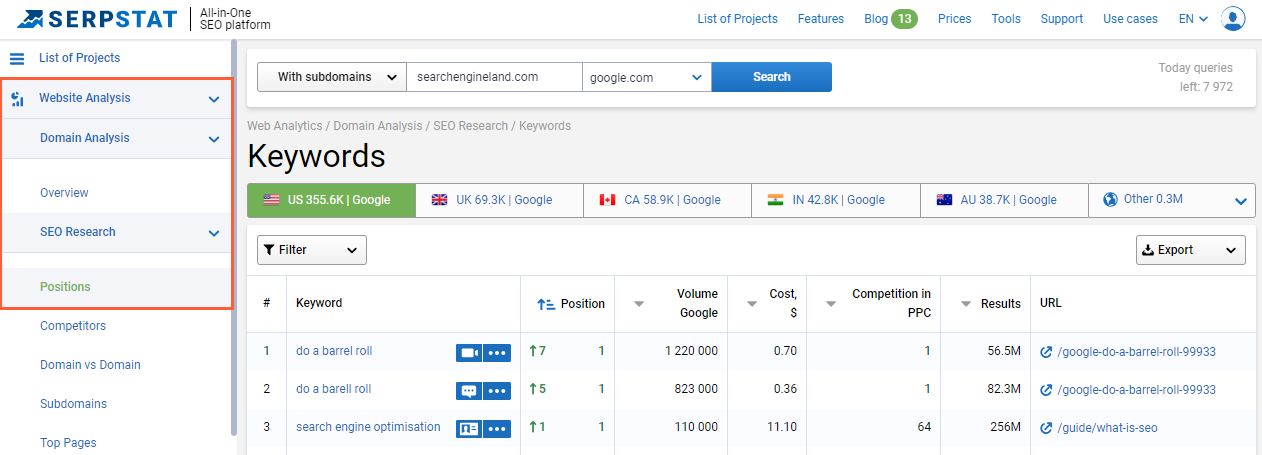Screen dimensions: 1262x455
Task: Open List of Projects in the sidebar
Action: click(x=79, y=58)
